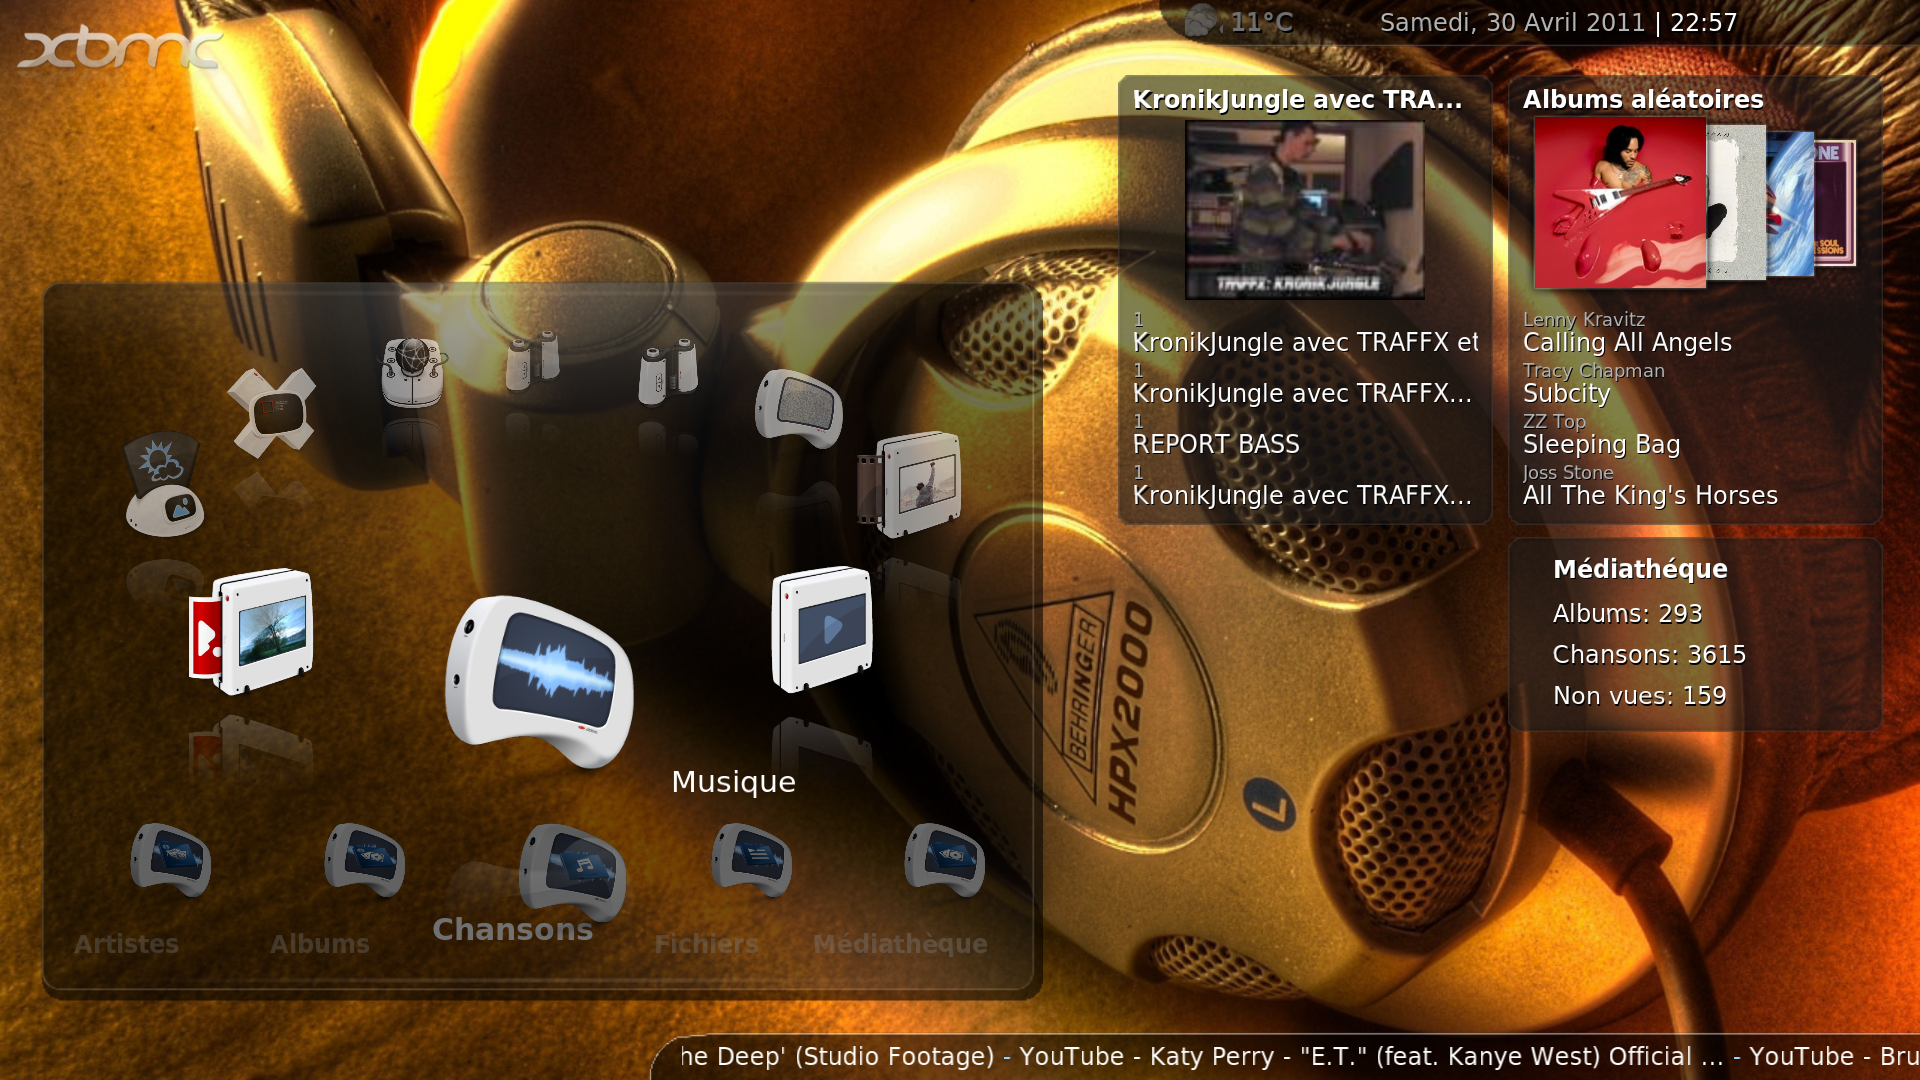
Task: Click the icon above Artistes
Action: coord(170,860)
